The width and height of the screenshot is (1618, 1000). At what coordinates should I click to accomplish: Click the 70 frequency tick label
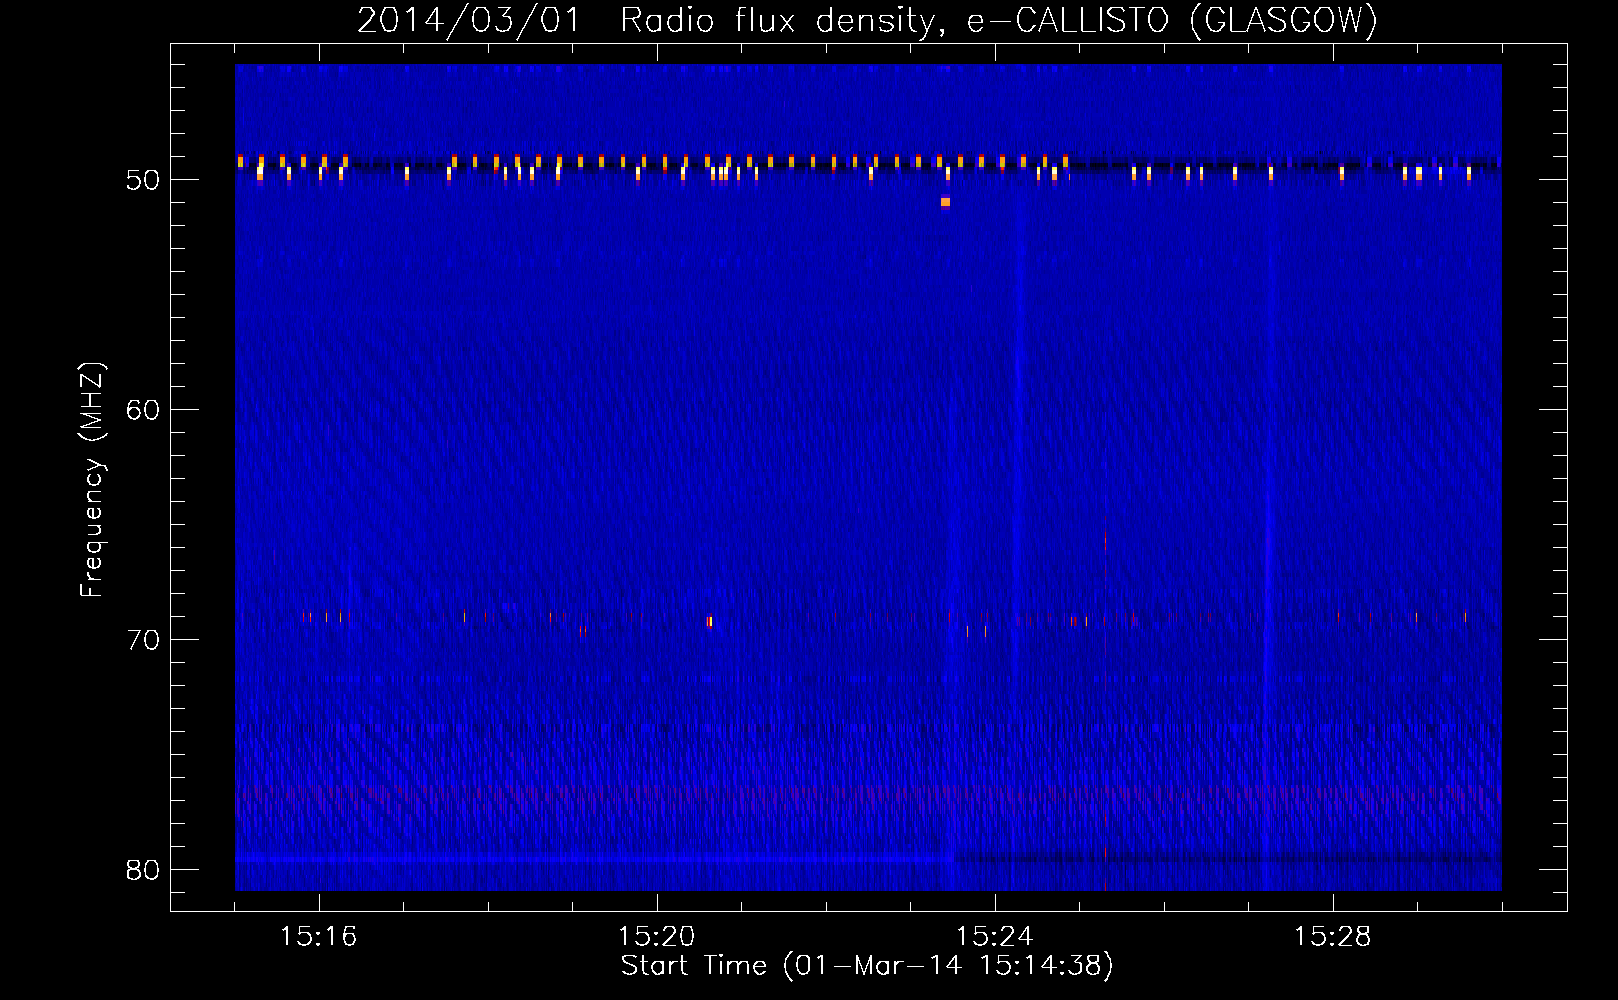point(143,640)
